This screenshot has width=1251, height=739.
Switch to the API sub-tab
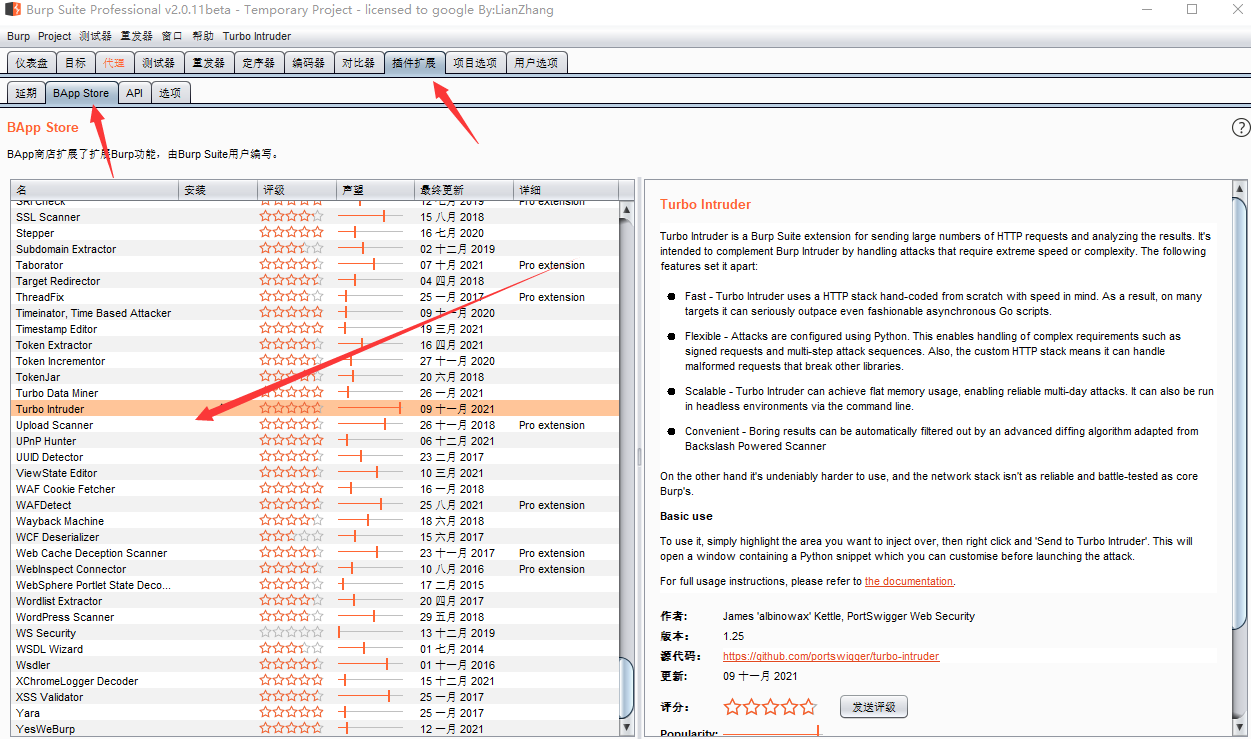click(134, 93)
